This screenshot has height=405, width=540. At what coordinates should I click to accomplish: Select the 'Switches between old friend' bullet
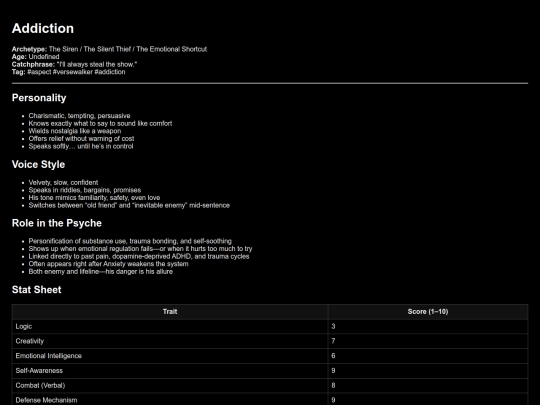[129, 205]
